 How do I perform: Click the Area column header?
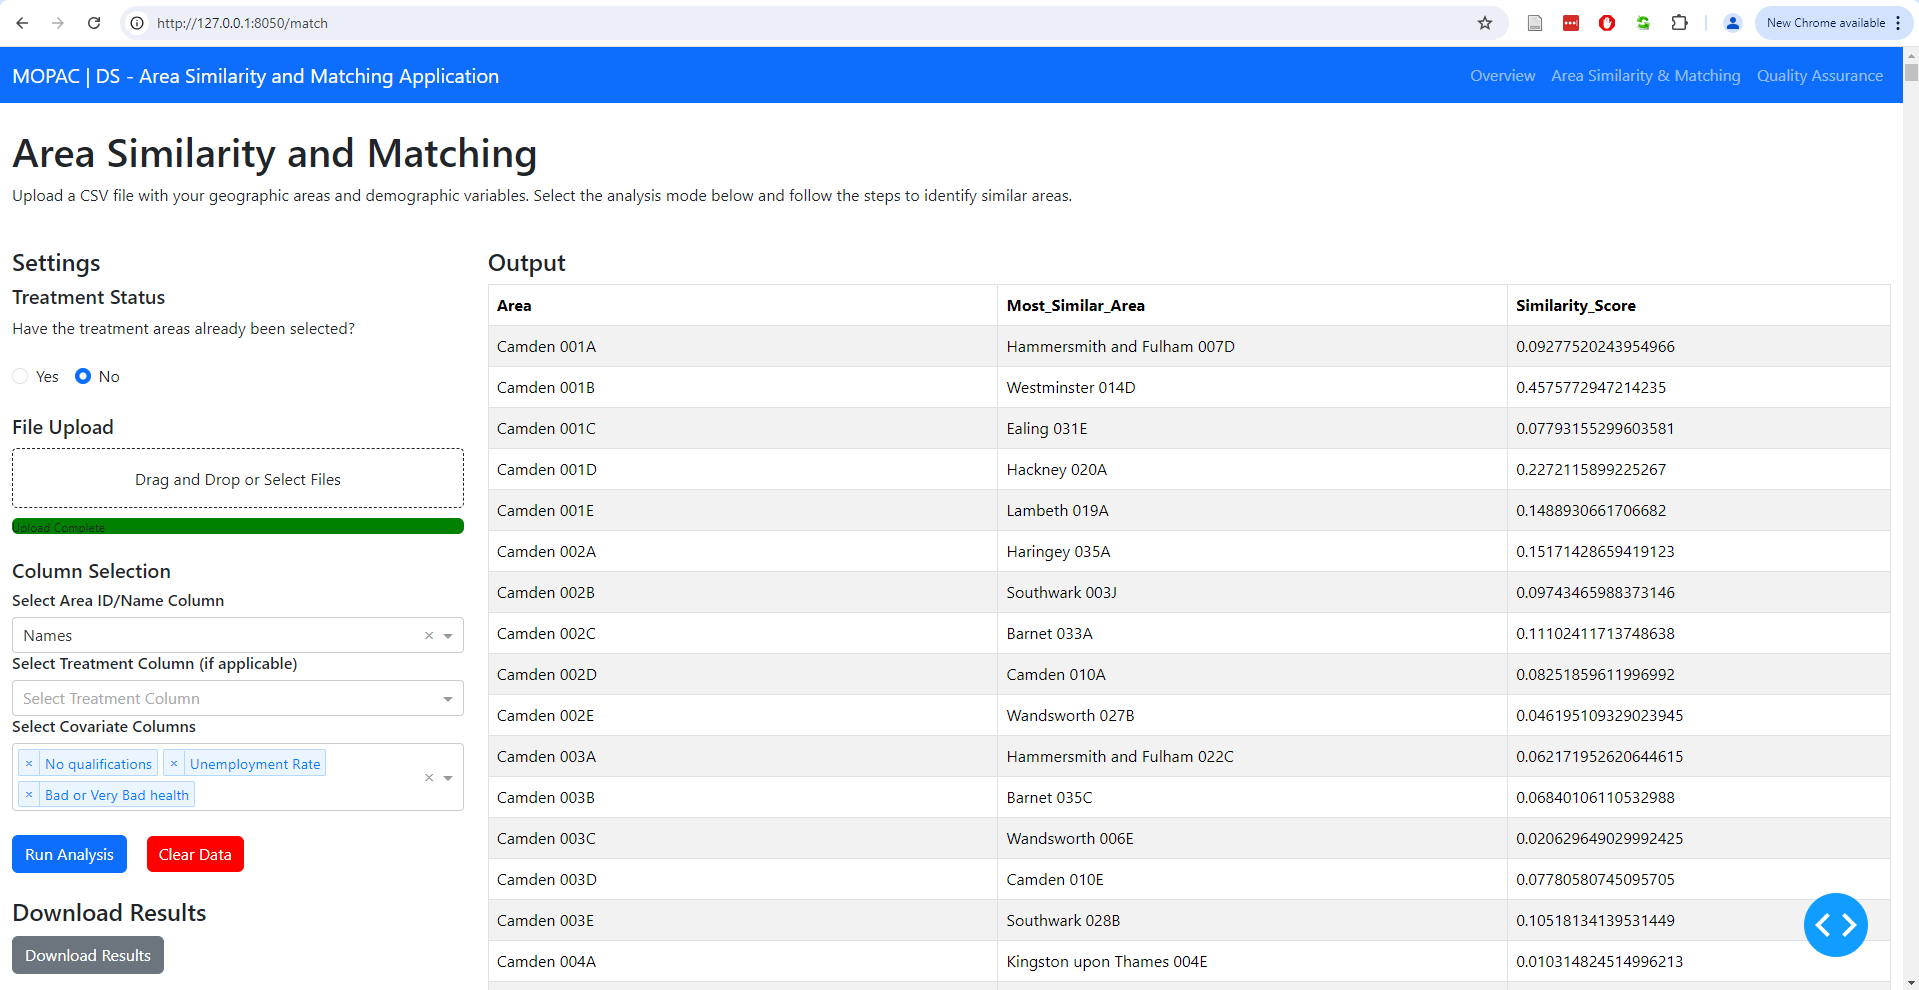click(x=743, y=306)
